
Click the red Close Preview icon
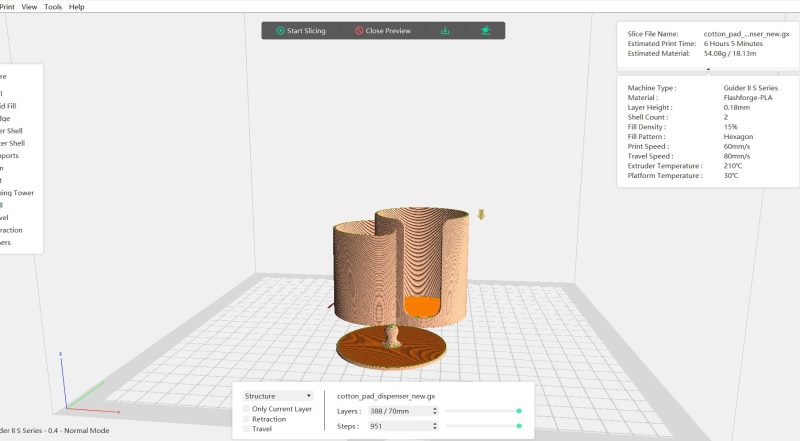click(359, 31)
